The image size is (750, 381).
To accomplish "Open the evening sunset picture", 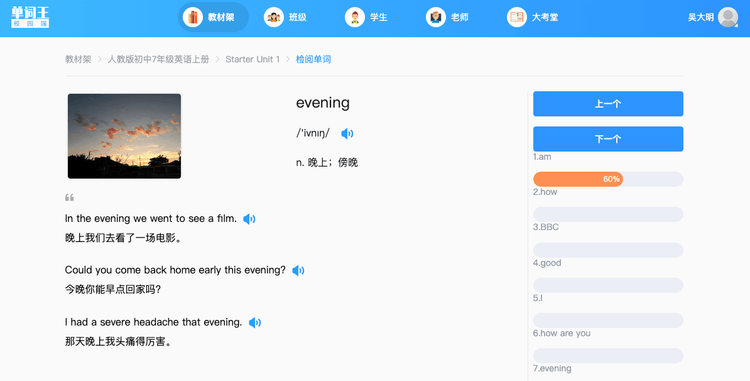I will (x=124, y=136).
